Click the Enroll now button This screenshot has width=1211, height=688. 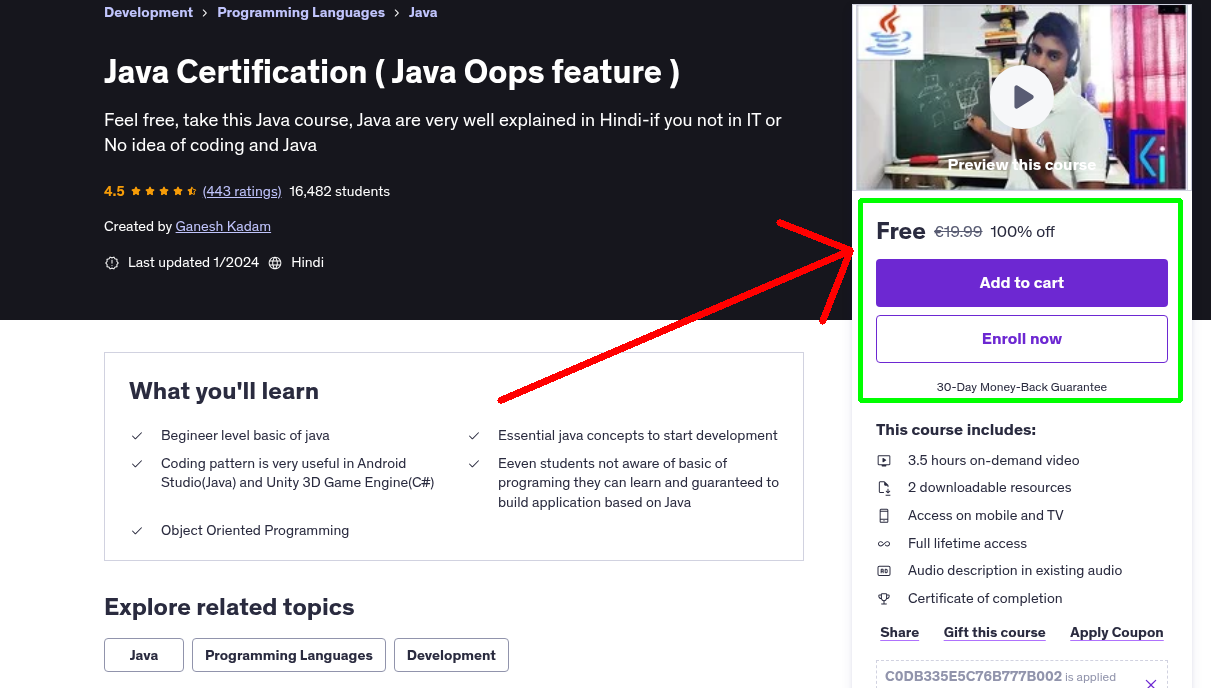tap(1022, 339)
